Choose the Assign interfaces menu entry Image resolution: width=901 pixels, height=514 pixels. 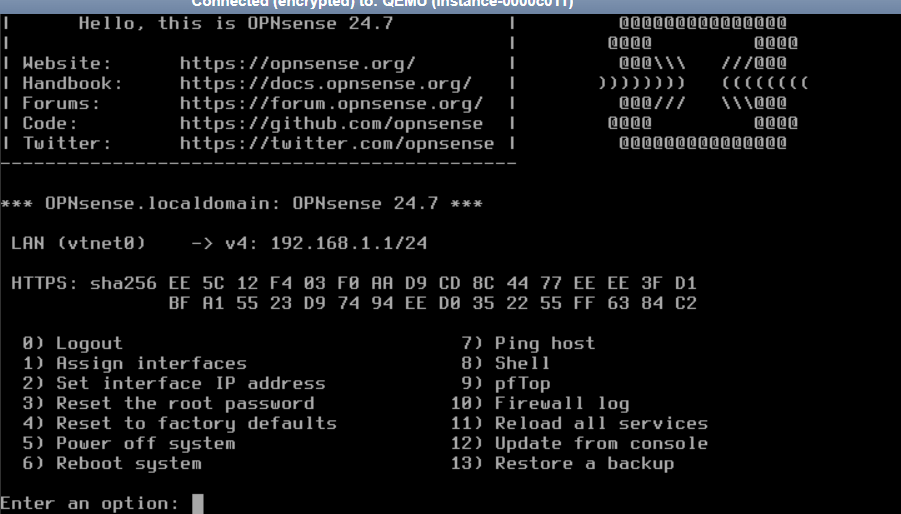click(150, 363)
